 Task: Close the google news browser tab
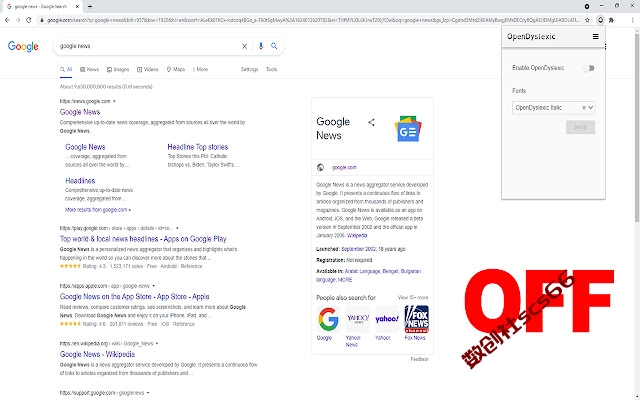click(x=77, y=7)
